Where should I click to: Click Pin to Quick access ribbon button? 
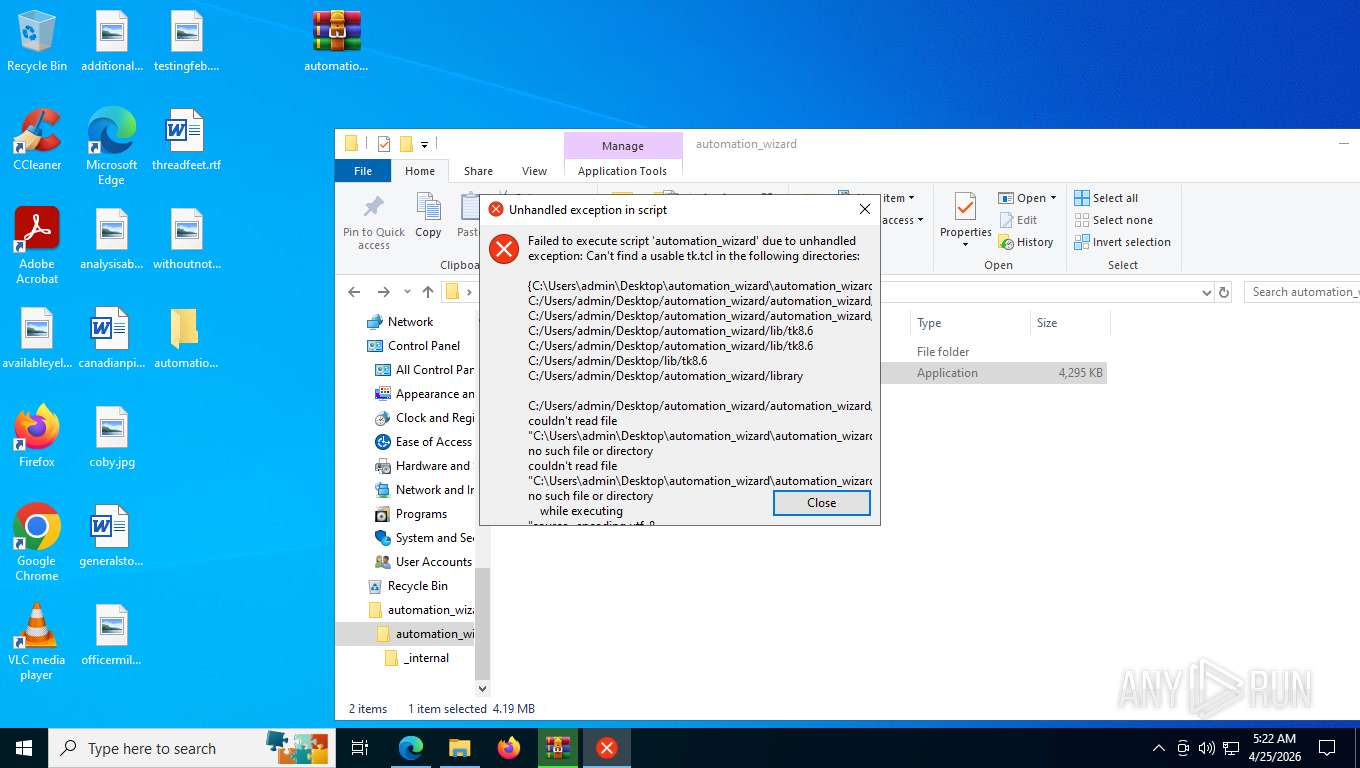[x=374, y=222]
